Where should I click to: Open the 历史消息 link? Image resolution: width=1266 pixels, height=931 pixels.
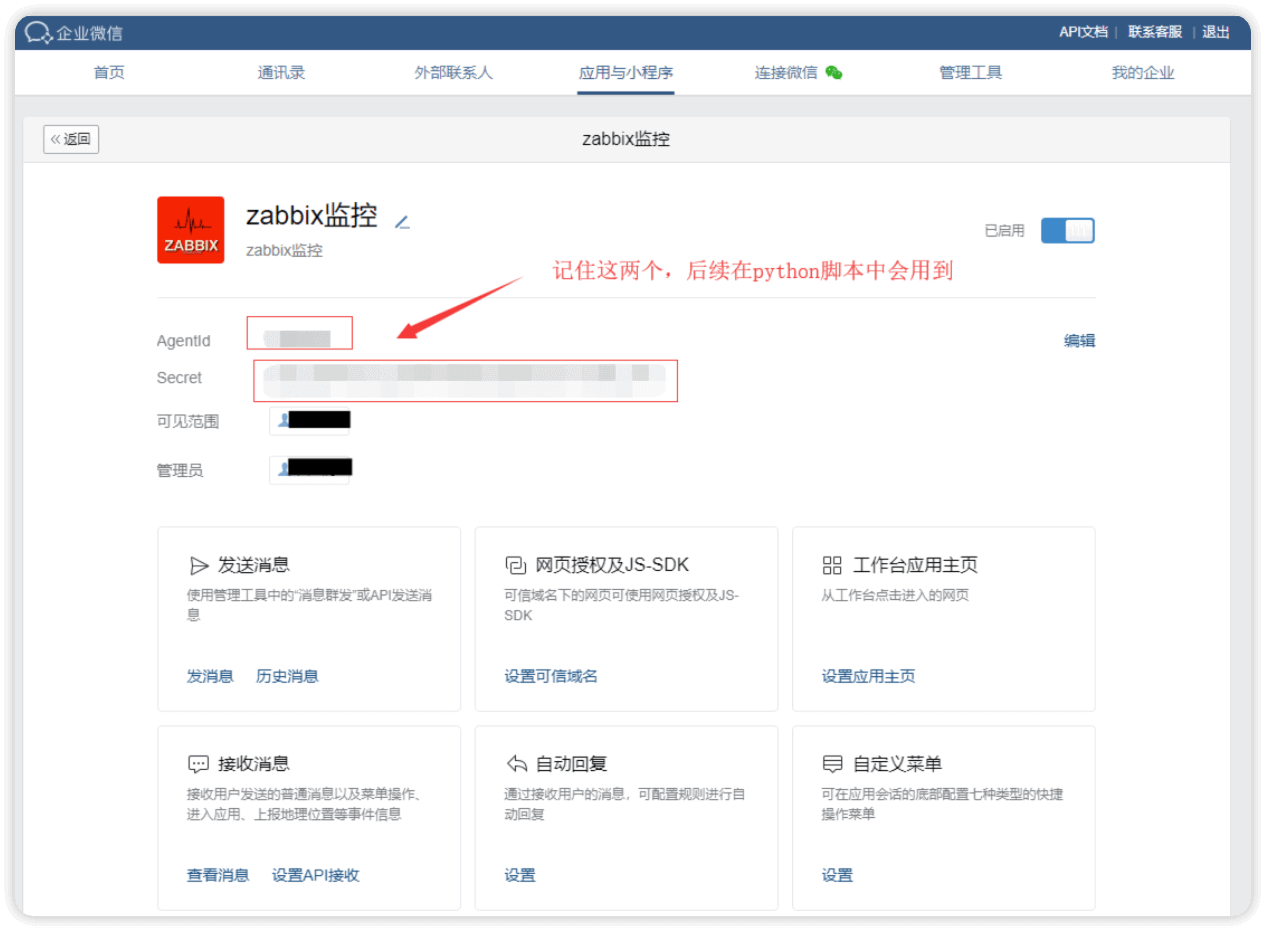[x=287, y=677]
